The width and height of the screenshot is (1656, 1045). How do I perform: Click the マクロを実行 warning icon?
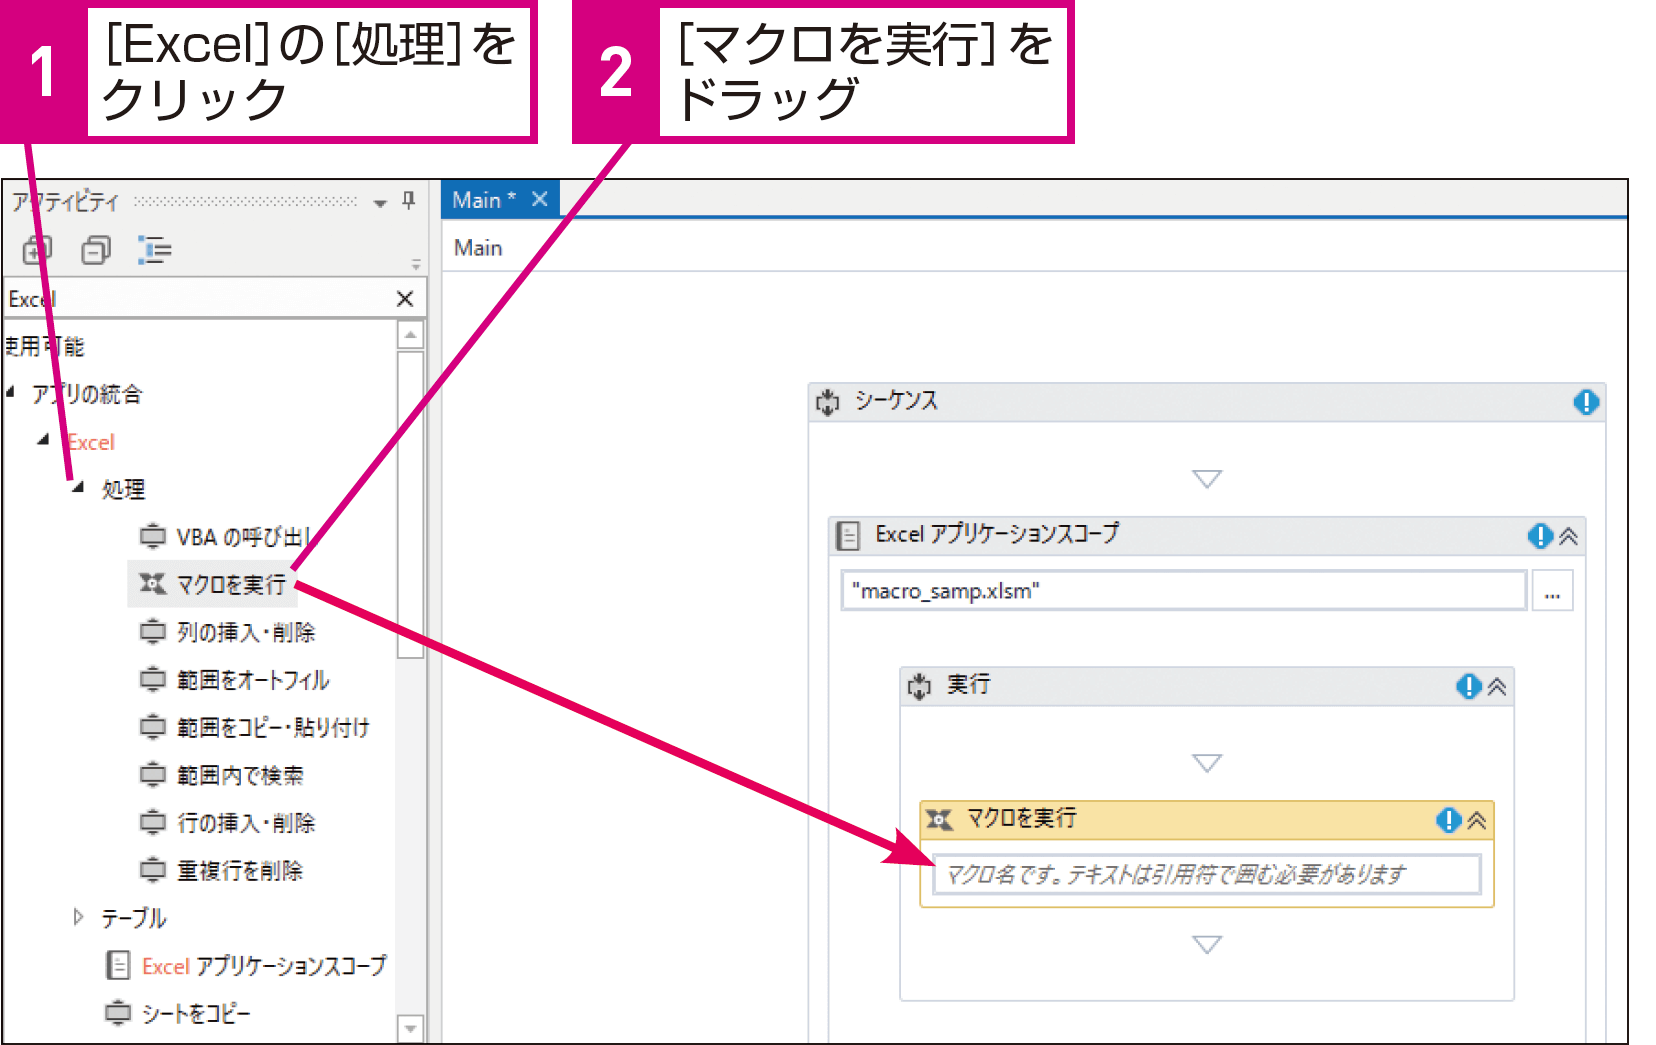click(x=1448, y=820)
